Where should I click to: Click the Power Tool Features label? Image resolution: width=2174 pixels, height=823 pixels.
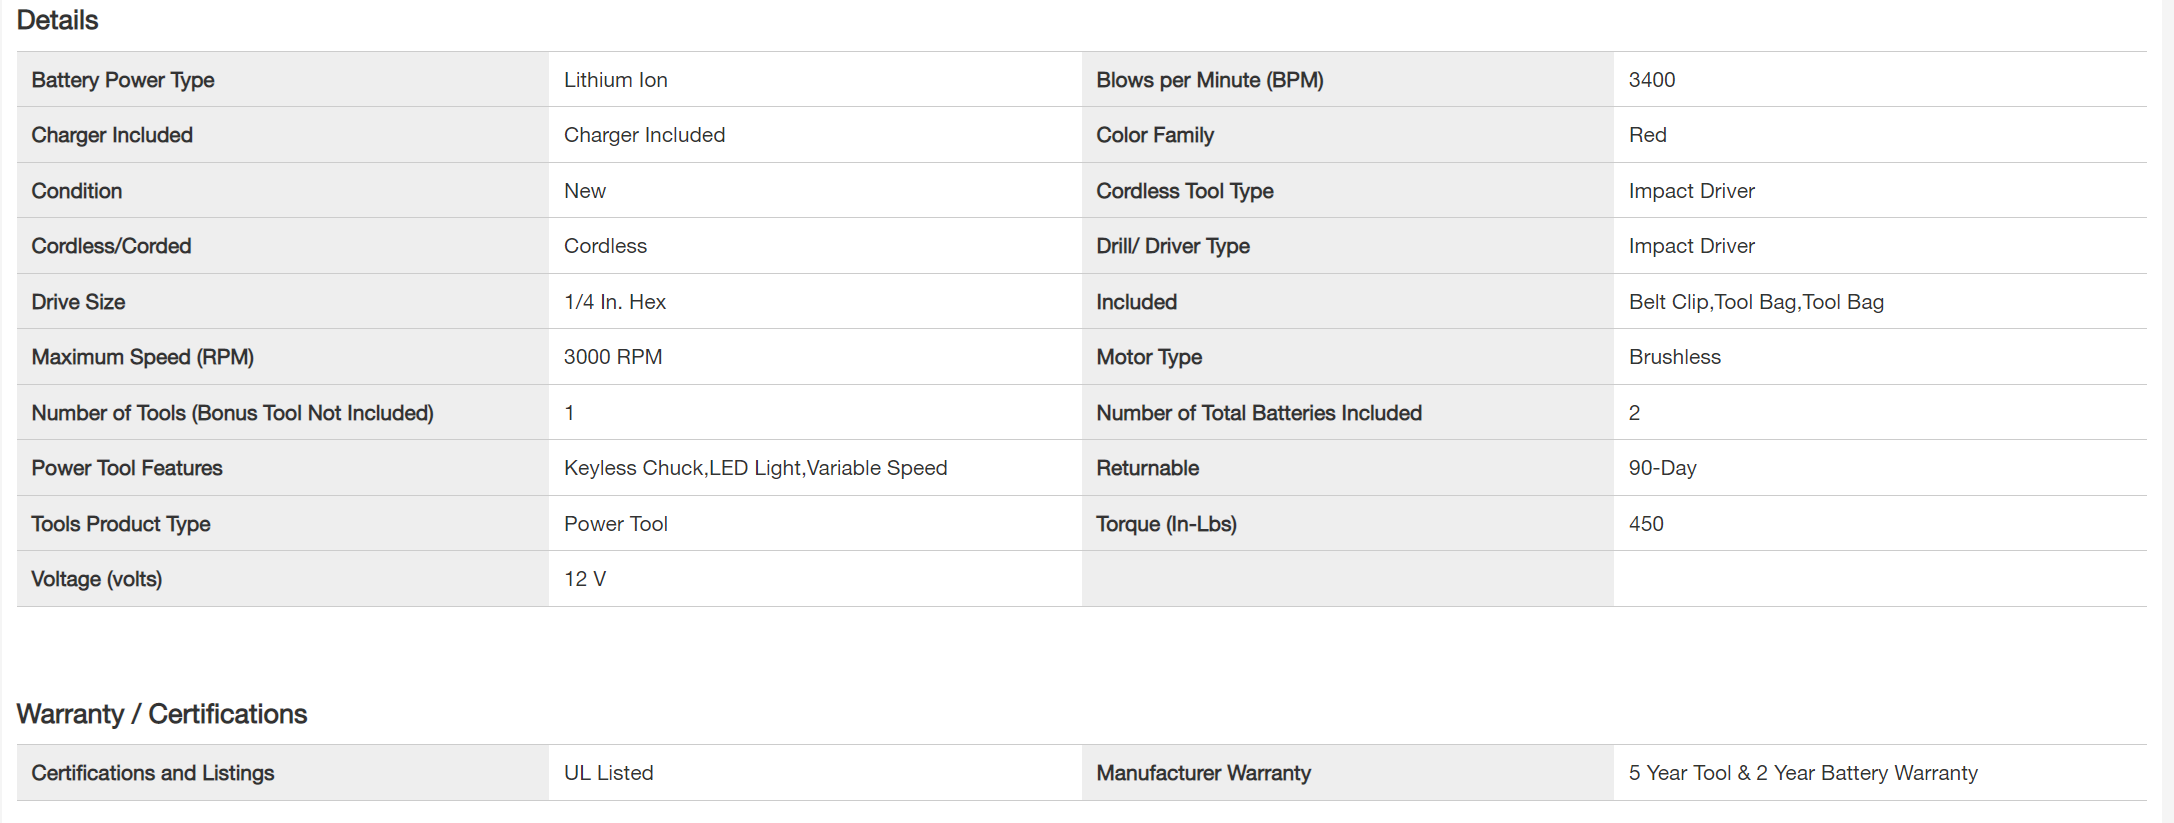pyautogui.click(x=126, y=468)
